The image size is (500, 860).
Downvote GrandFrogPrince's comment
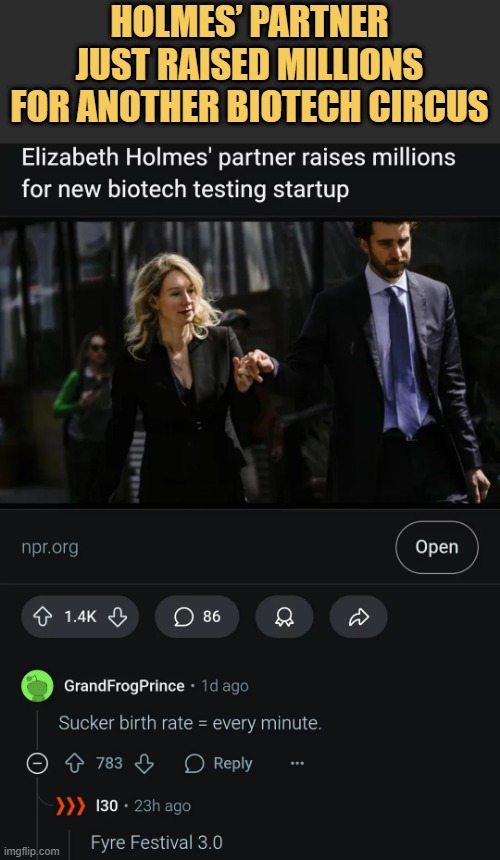tap(144, 763)
